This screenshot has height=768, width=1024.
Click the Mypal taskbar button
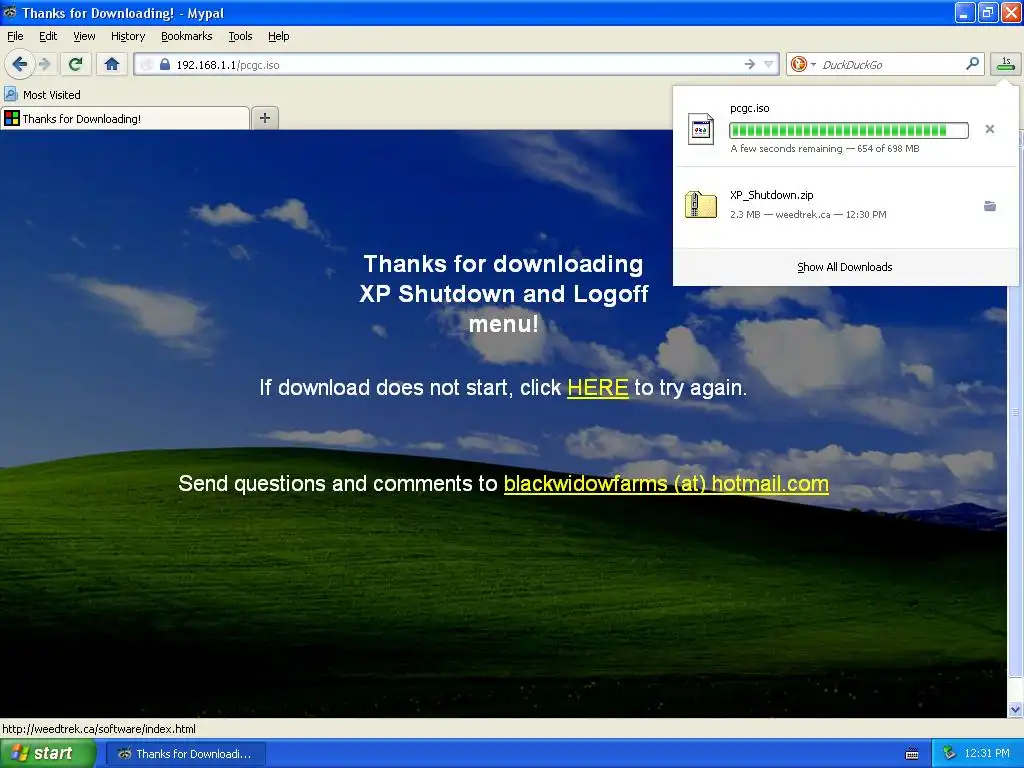click(x=185, y=754)
